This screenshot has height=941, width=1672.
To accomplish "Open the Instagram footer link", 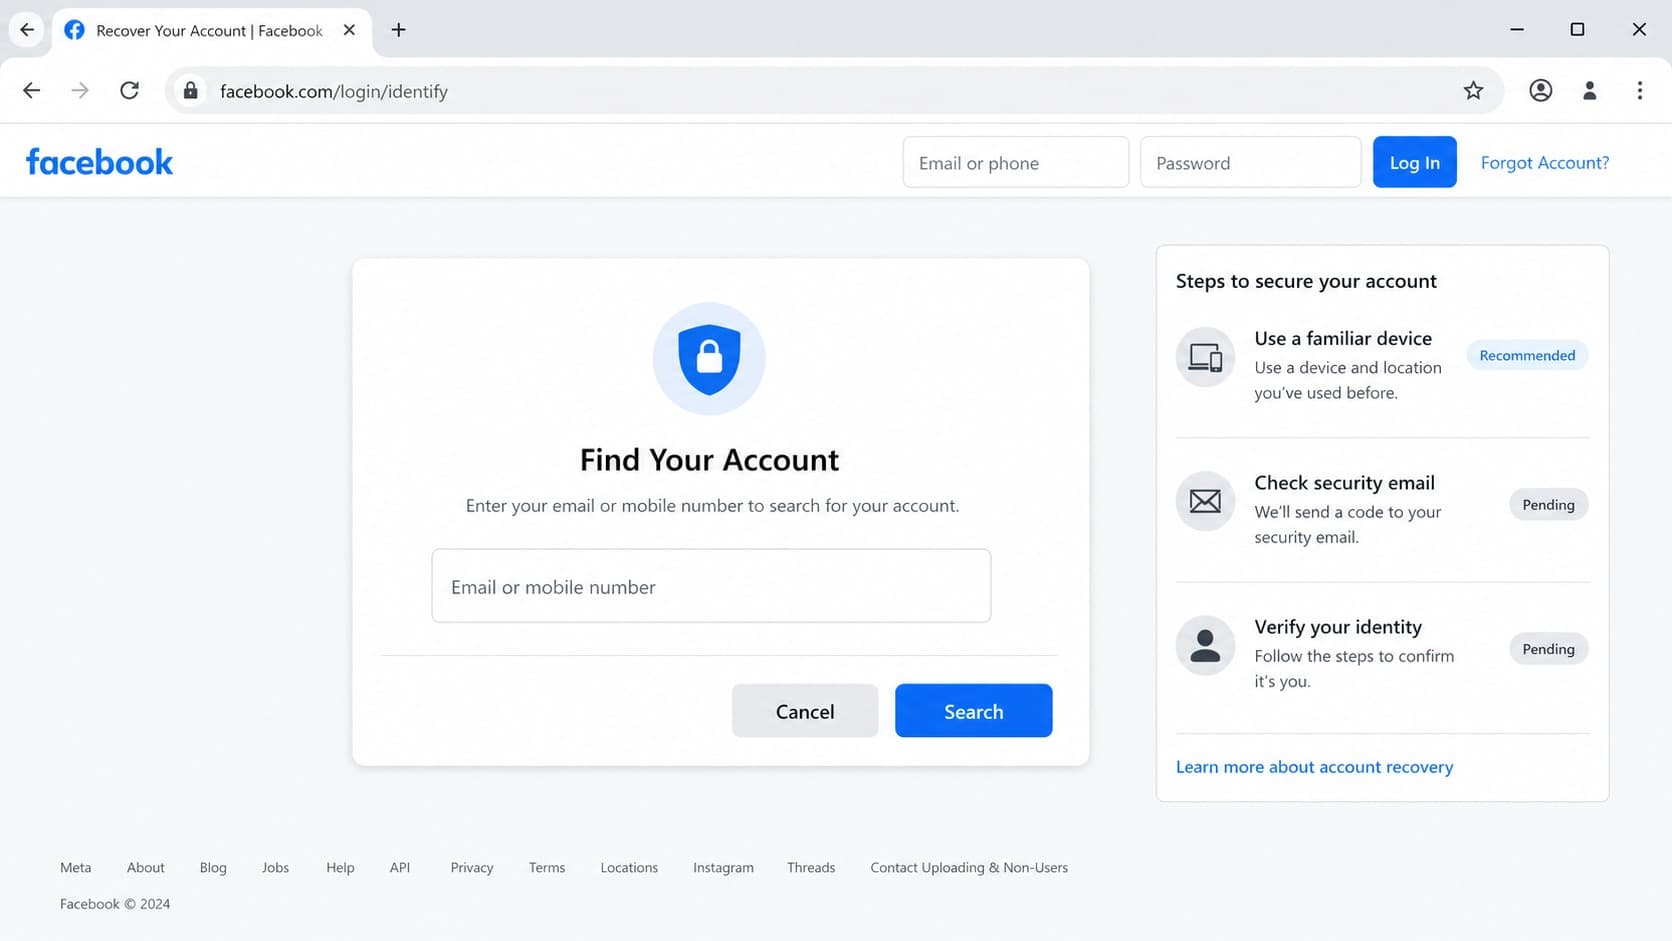I will pos(723,867).
